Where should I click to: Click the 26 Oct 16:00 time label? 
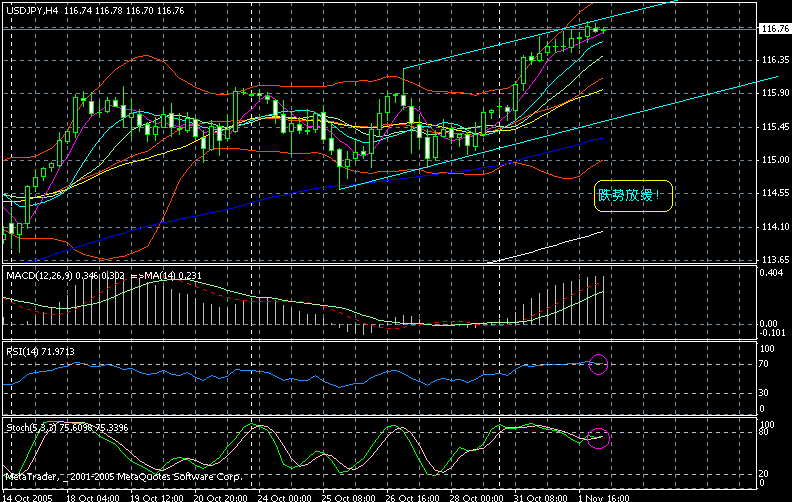(412, 498)
